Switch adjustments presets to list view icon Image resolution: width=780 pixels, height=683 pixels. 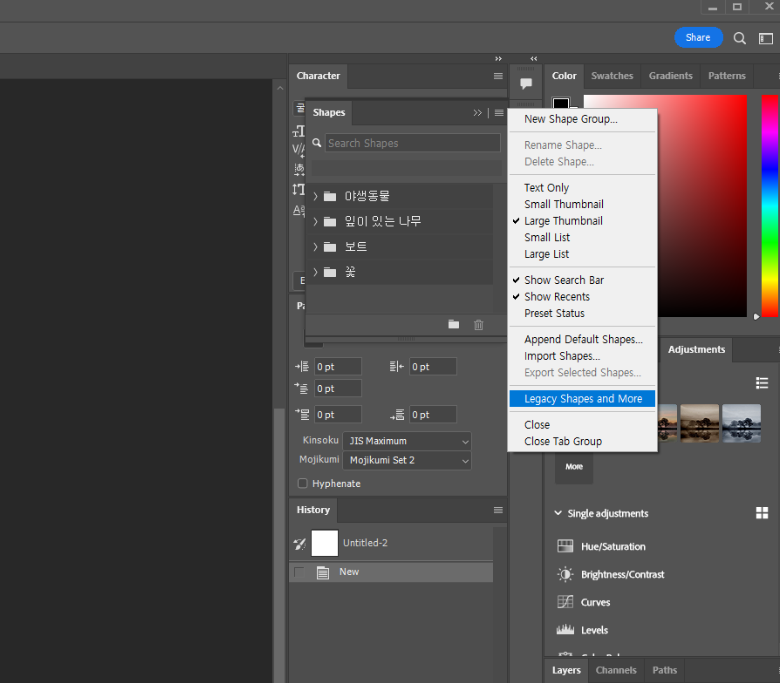point(762,383)
